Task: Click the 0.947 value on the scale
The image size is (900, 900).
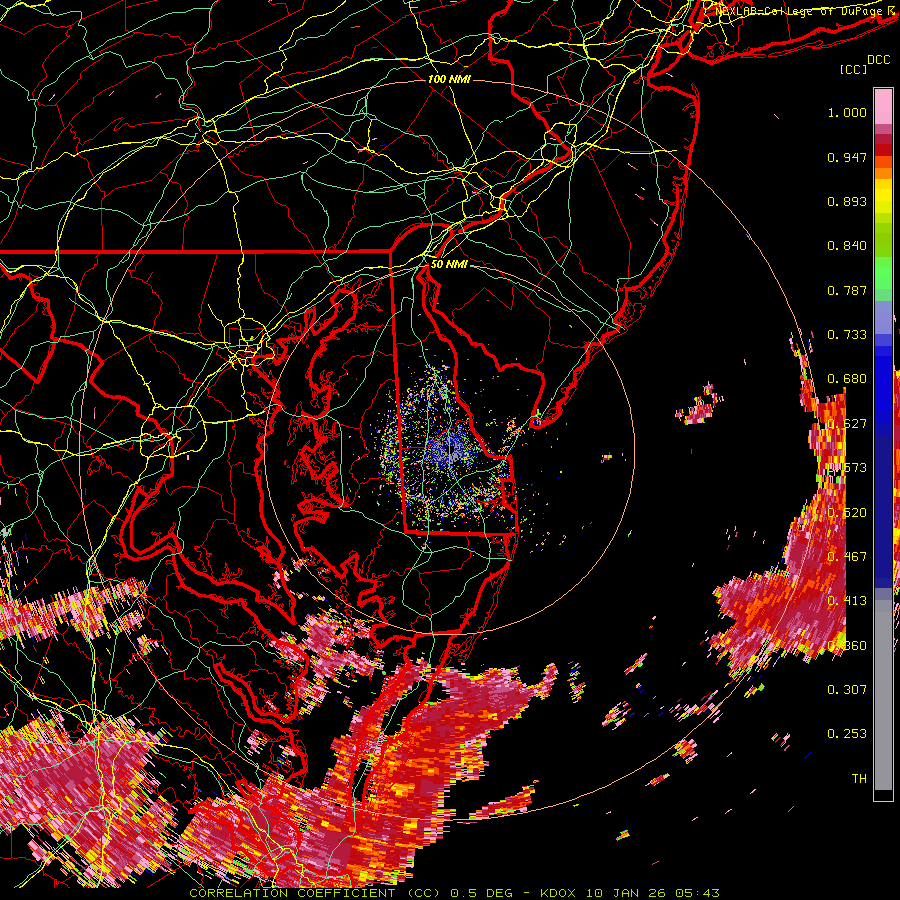Action: 847,157
